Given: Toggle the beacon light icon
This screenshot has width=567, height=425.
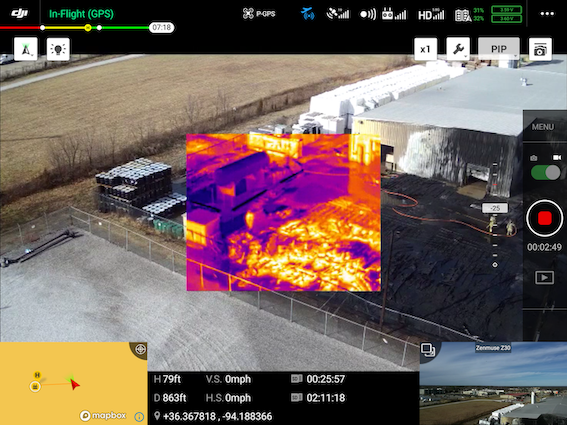Looking at the screenshot, I should tap(58, 49).
